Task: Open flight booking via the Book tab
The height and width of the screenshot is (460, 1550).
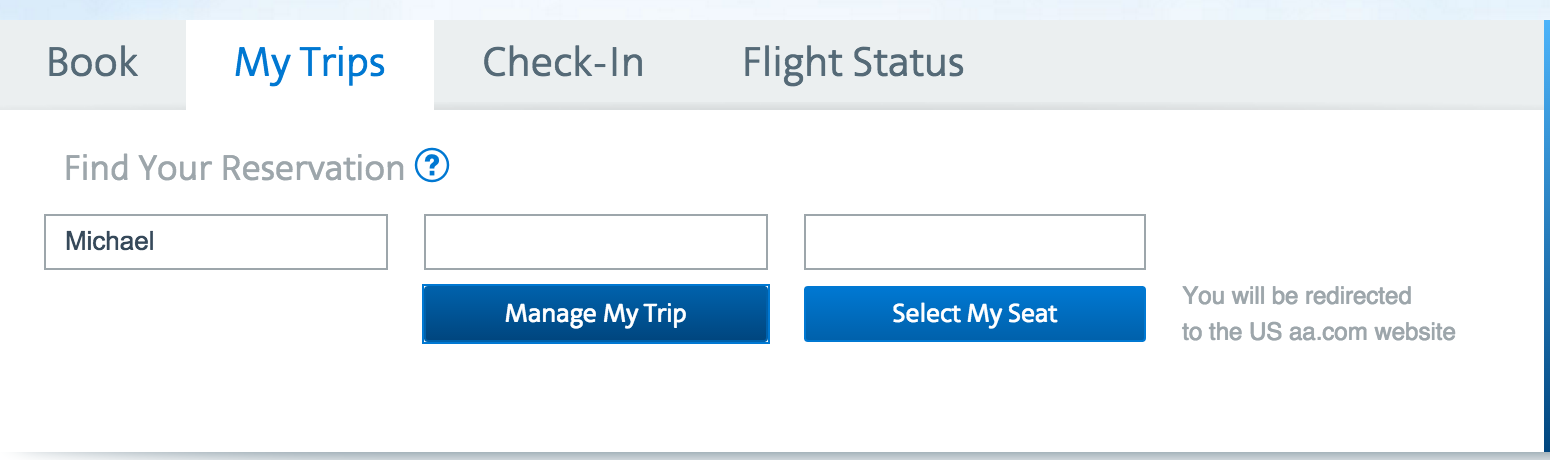Action: click(92, 63)
